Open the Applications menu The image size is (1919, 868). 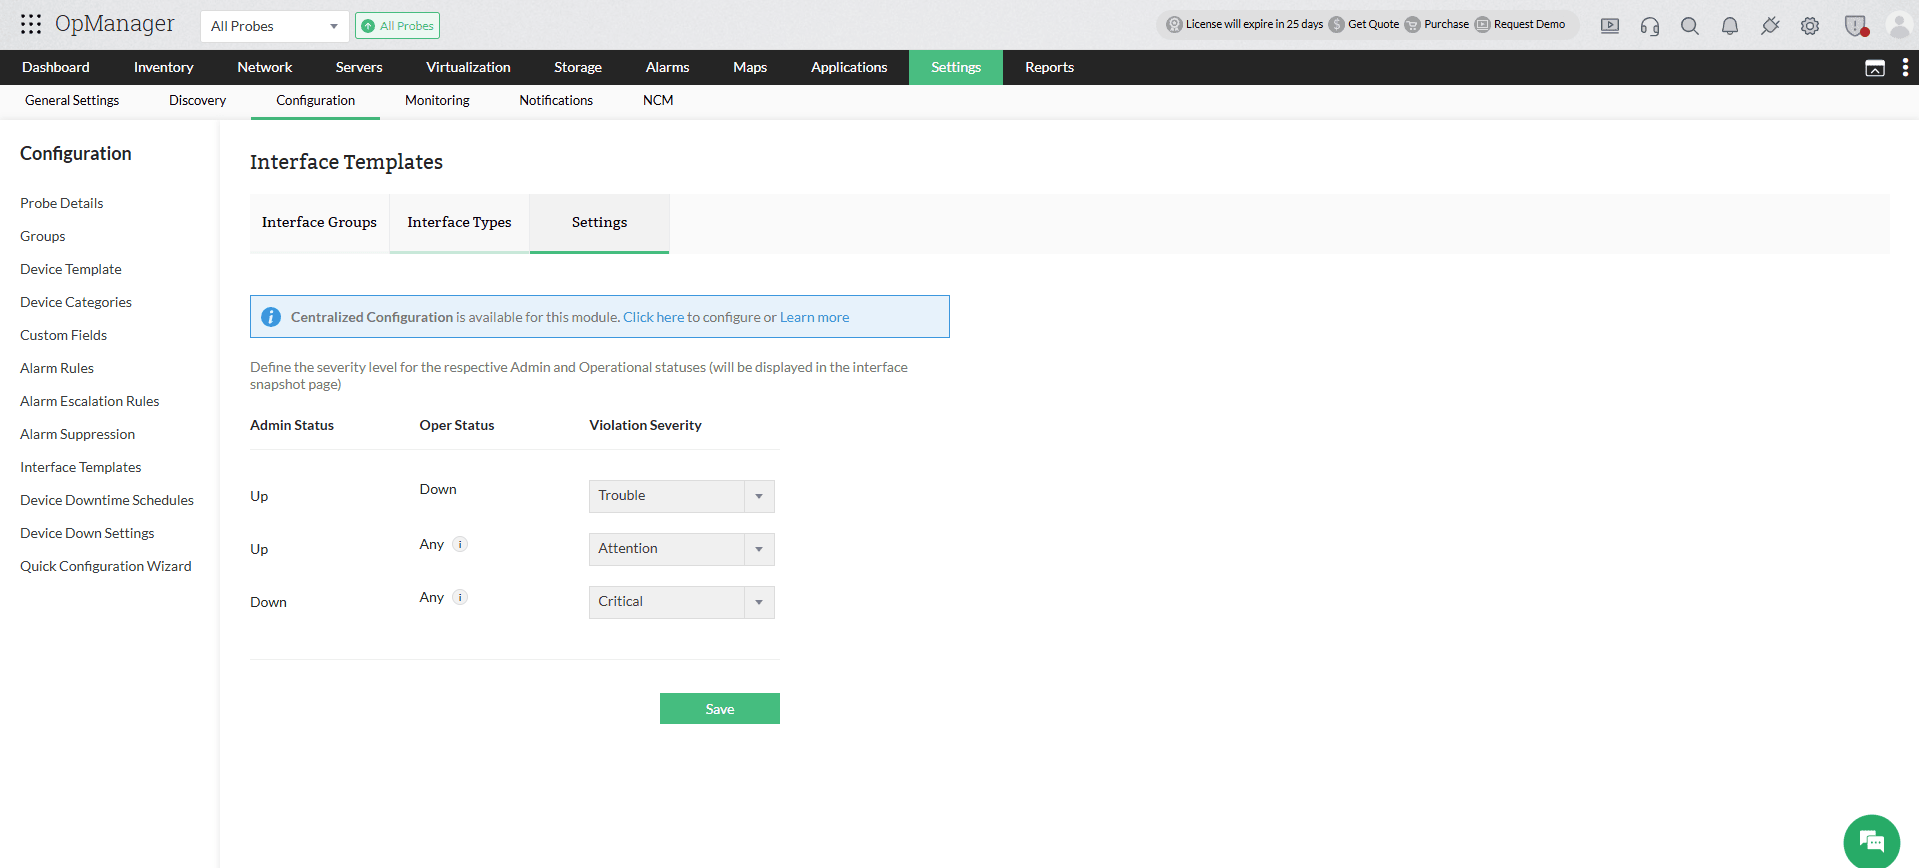click(849, 67)
